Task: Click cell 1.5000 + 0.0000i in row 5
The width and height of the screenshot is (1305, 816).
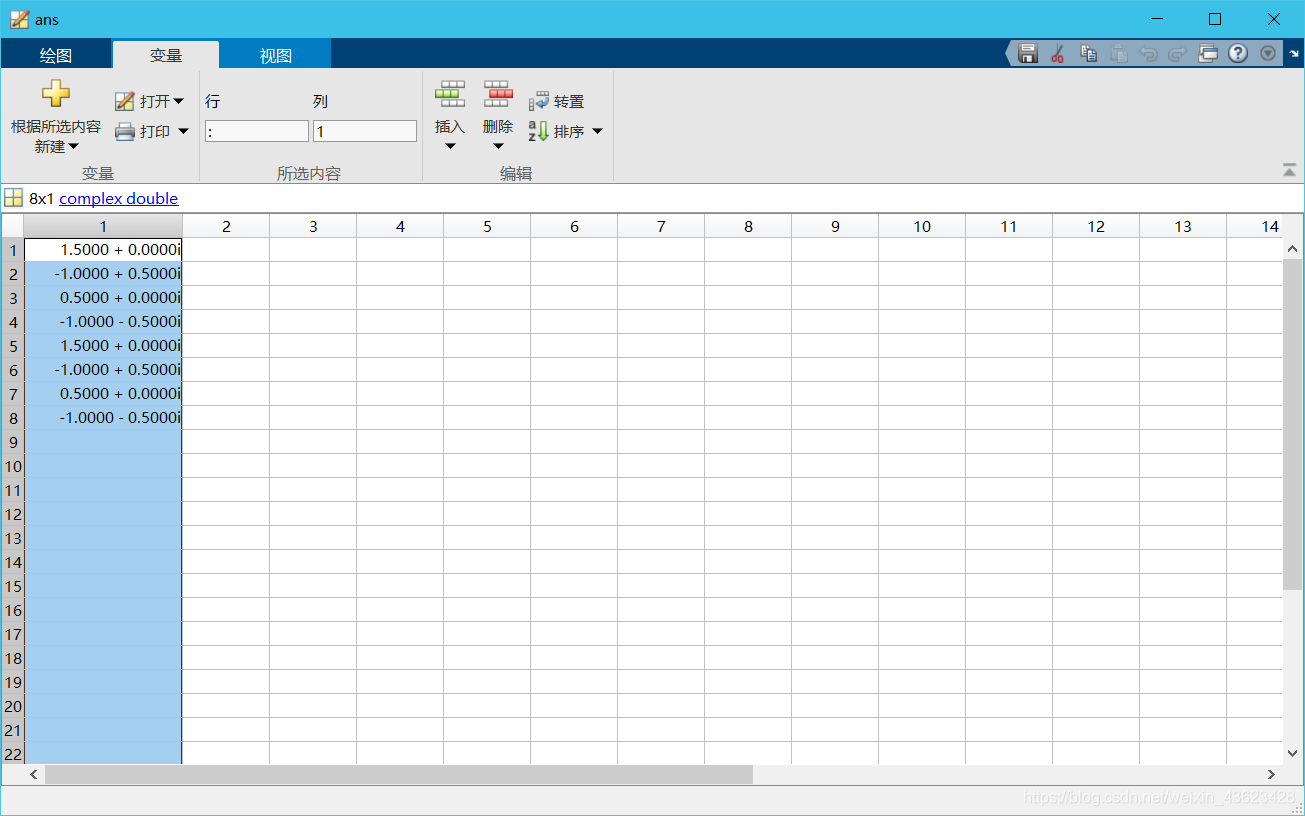Action: point(103,346)
